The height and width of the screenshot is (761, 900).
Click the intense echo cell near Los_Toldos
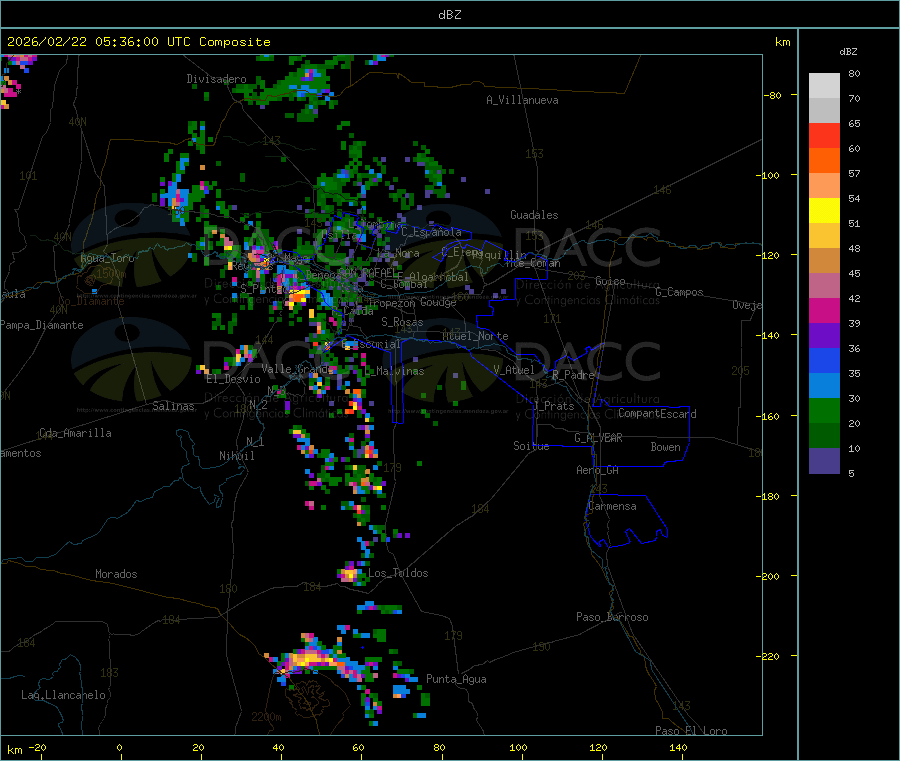349,574
